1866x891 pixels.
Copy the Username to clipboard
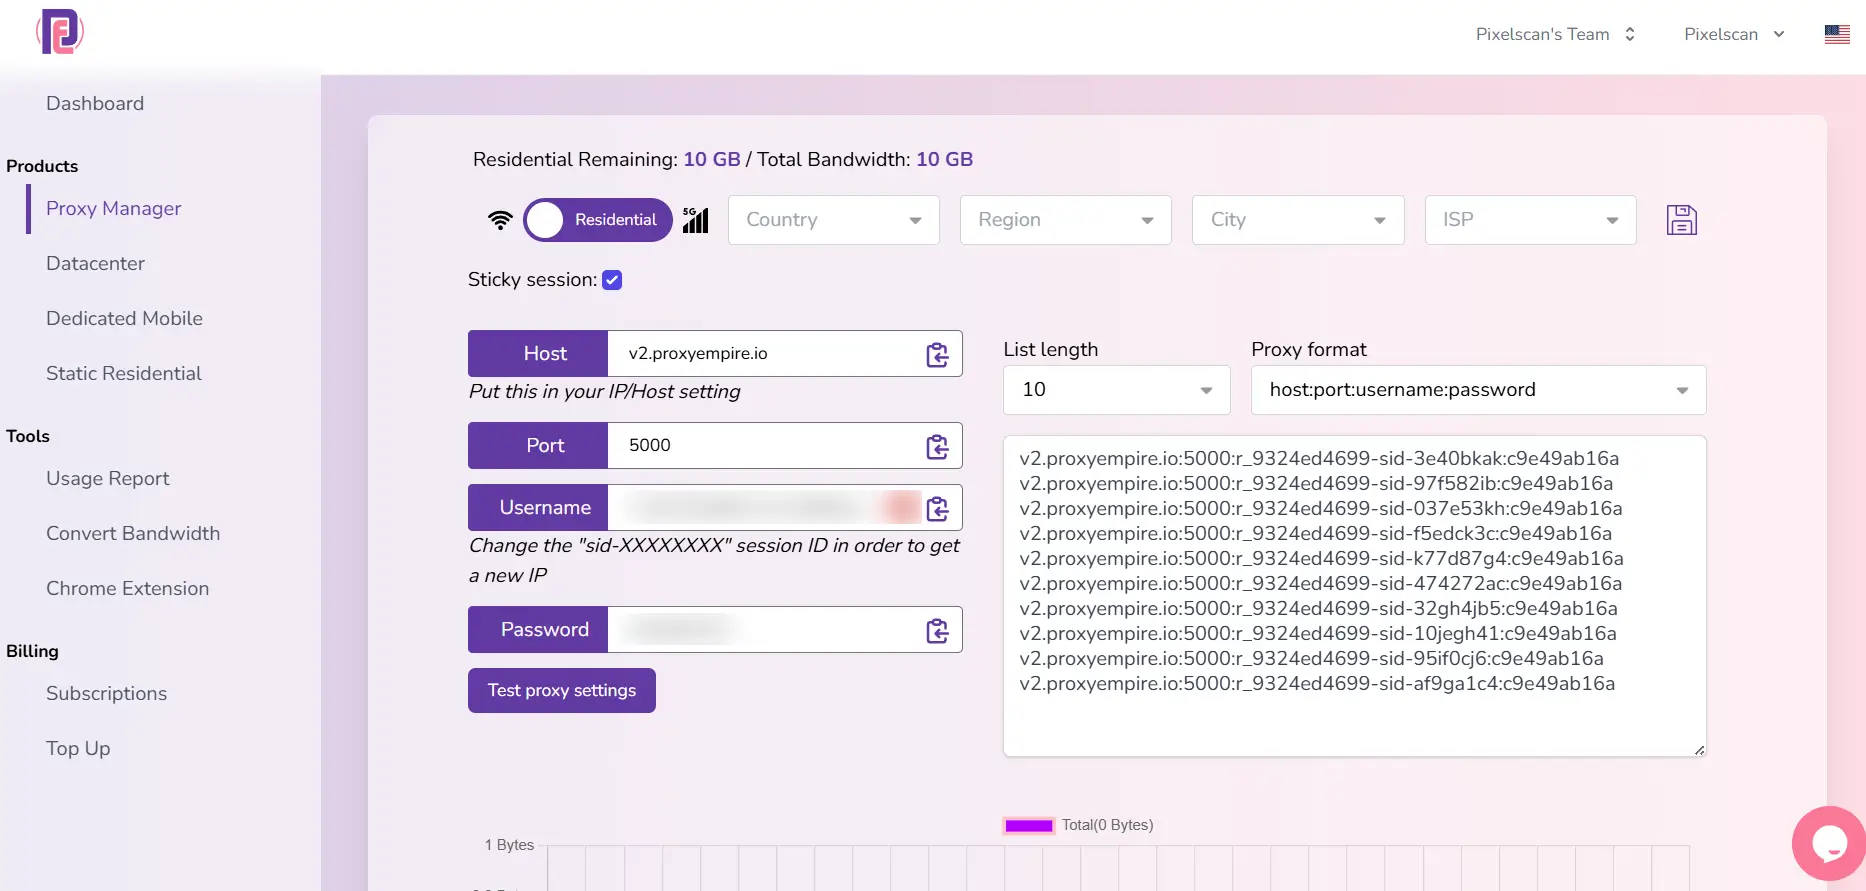(937, 508)
